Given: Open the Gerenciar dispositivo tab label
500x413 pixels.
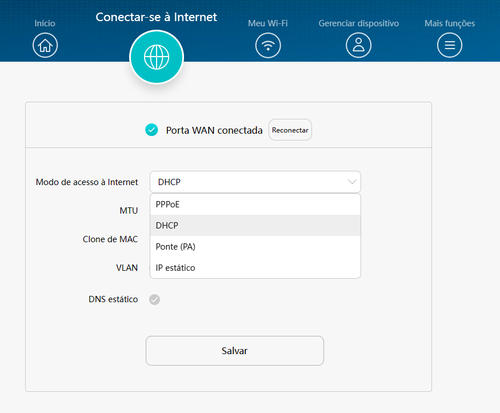Looking at the screenshot, I should point(359,23).
